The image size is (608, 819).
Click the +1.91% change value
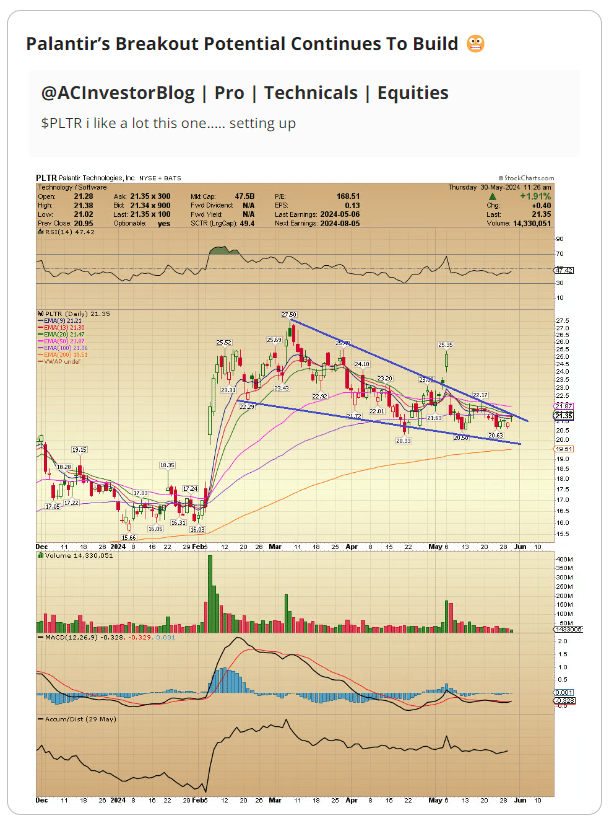pyautogui.click(x=535, y=196)
